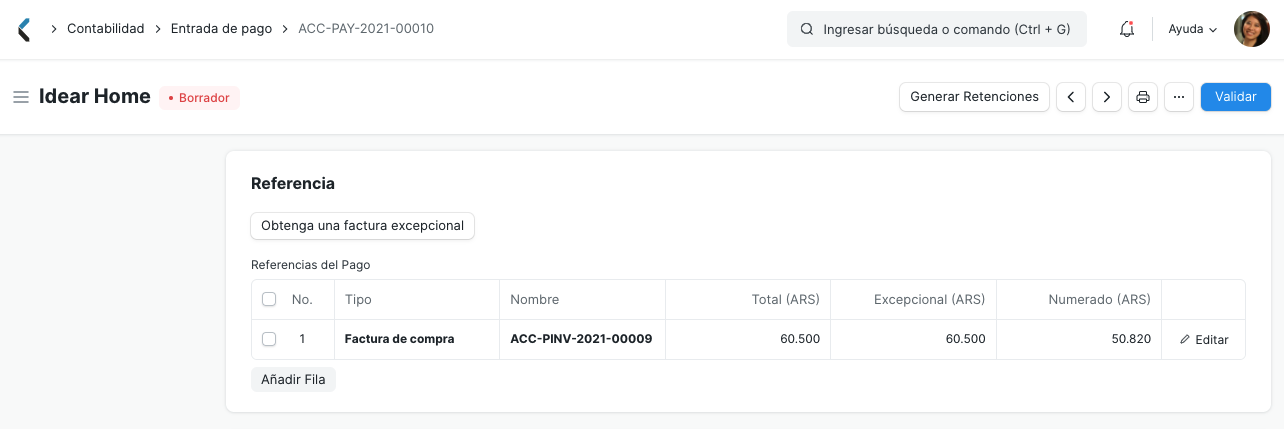
Task: Open Entrada de pago breadcrumb
Action: click(x=221, y=29)
